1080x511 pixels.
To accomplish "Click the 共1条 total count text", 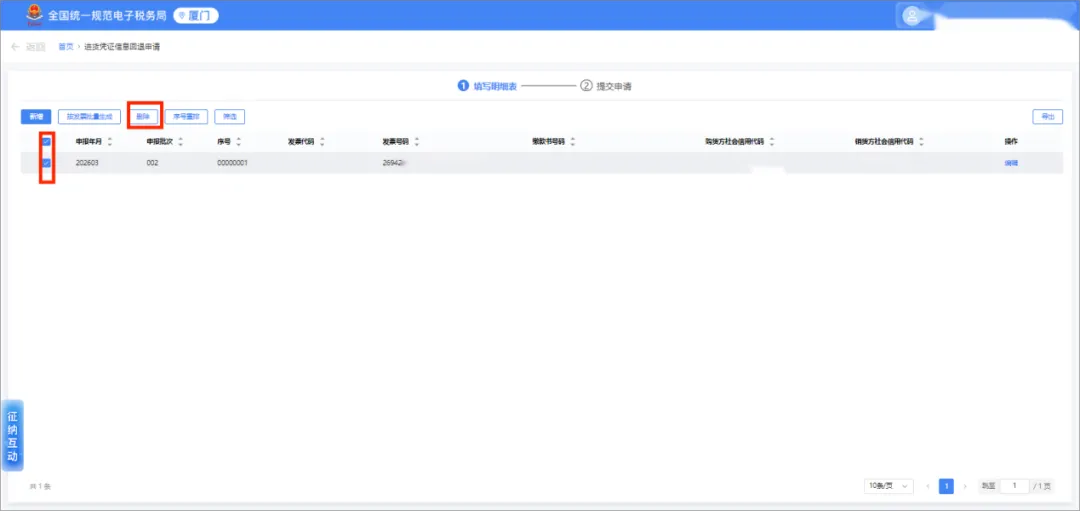I will tap(40, 486).
